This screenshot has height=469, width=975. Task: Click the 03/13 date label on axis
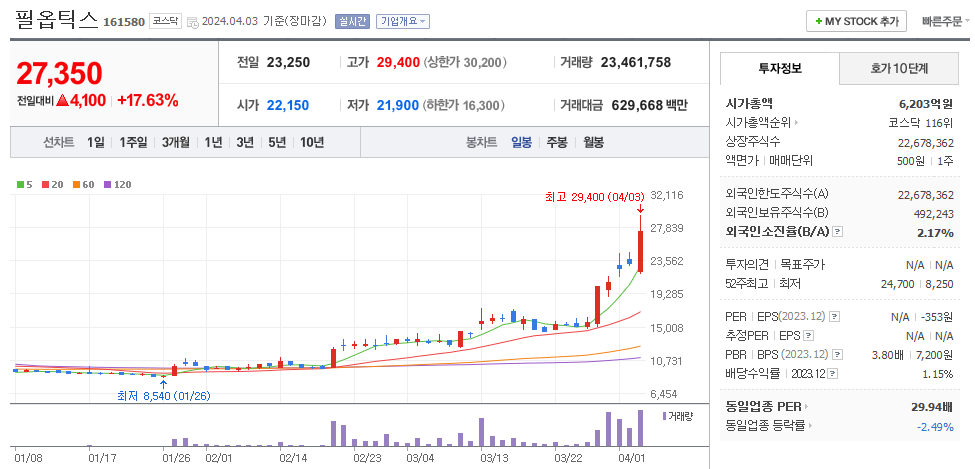[x=494, y=458]
